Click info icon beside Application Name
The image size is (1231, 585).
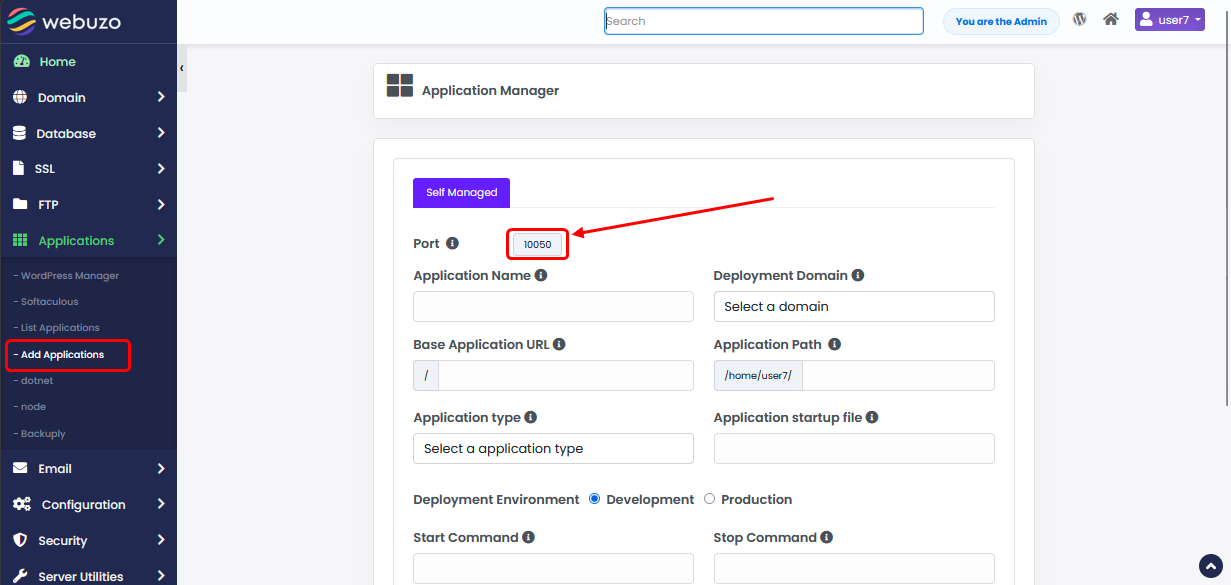pyautogui.click(x=541, y=275)
